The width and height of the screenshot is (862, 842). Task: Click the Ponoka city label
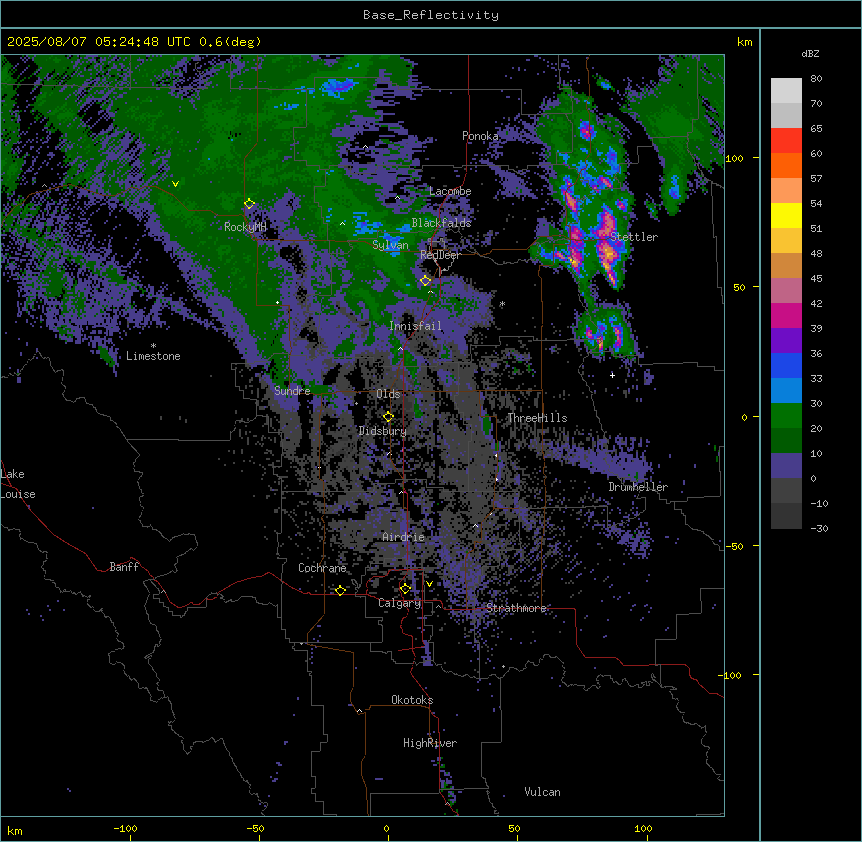(x=480, y=136)
